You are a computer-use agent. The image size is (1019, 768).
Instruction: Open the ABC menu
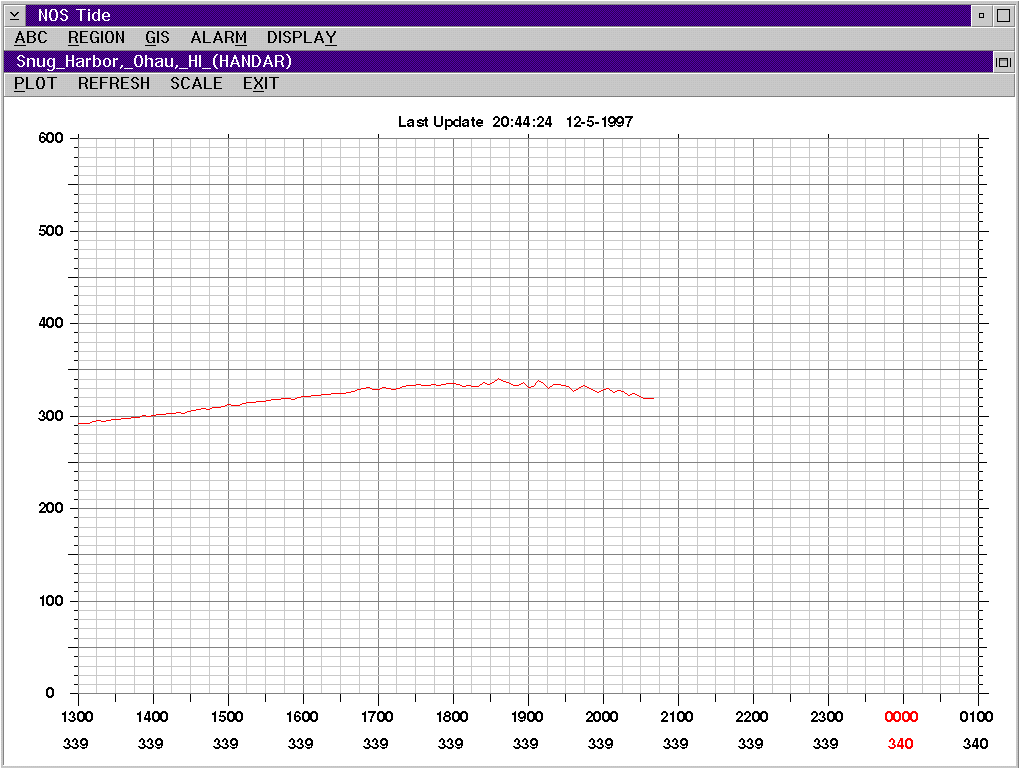(31, 38)
